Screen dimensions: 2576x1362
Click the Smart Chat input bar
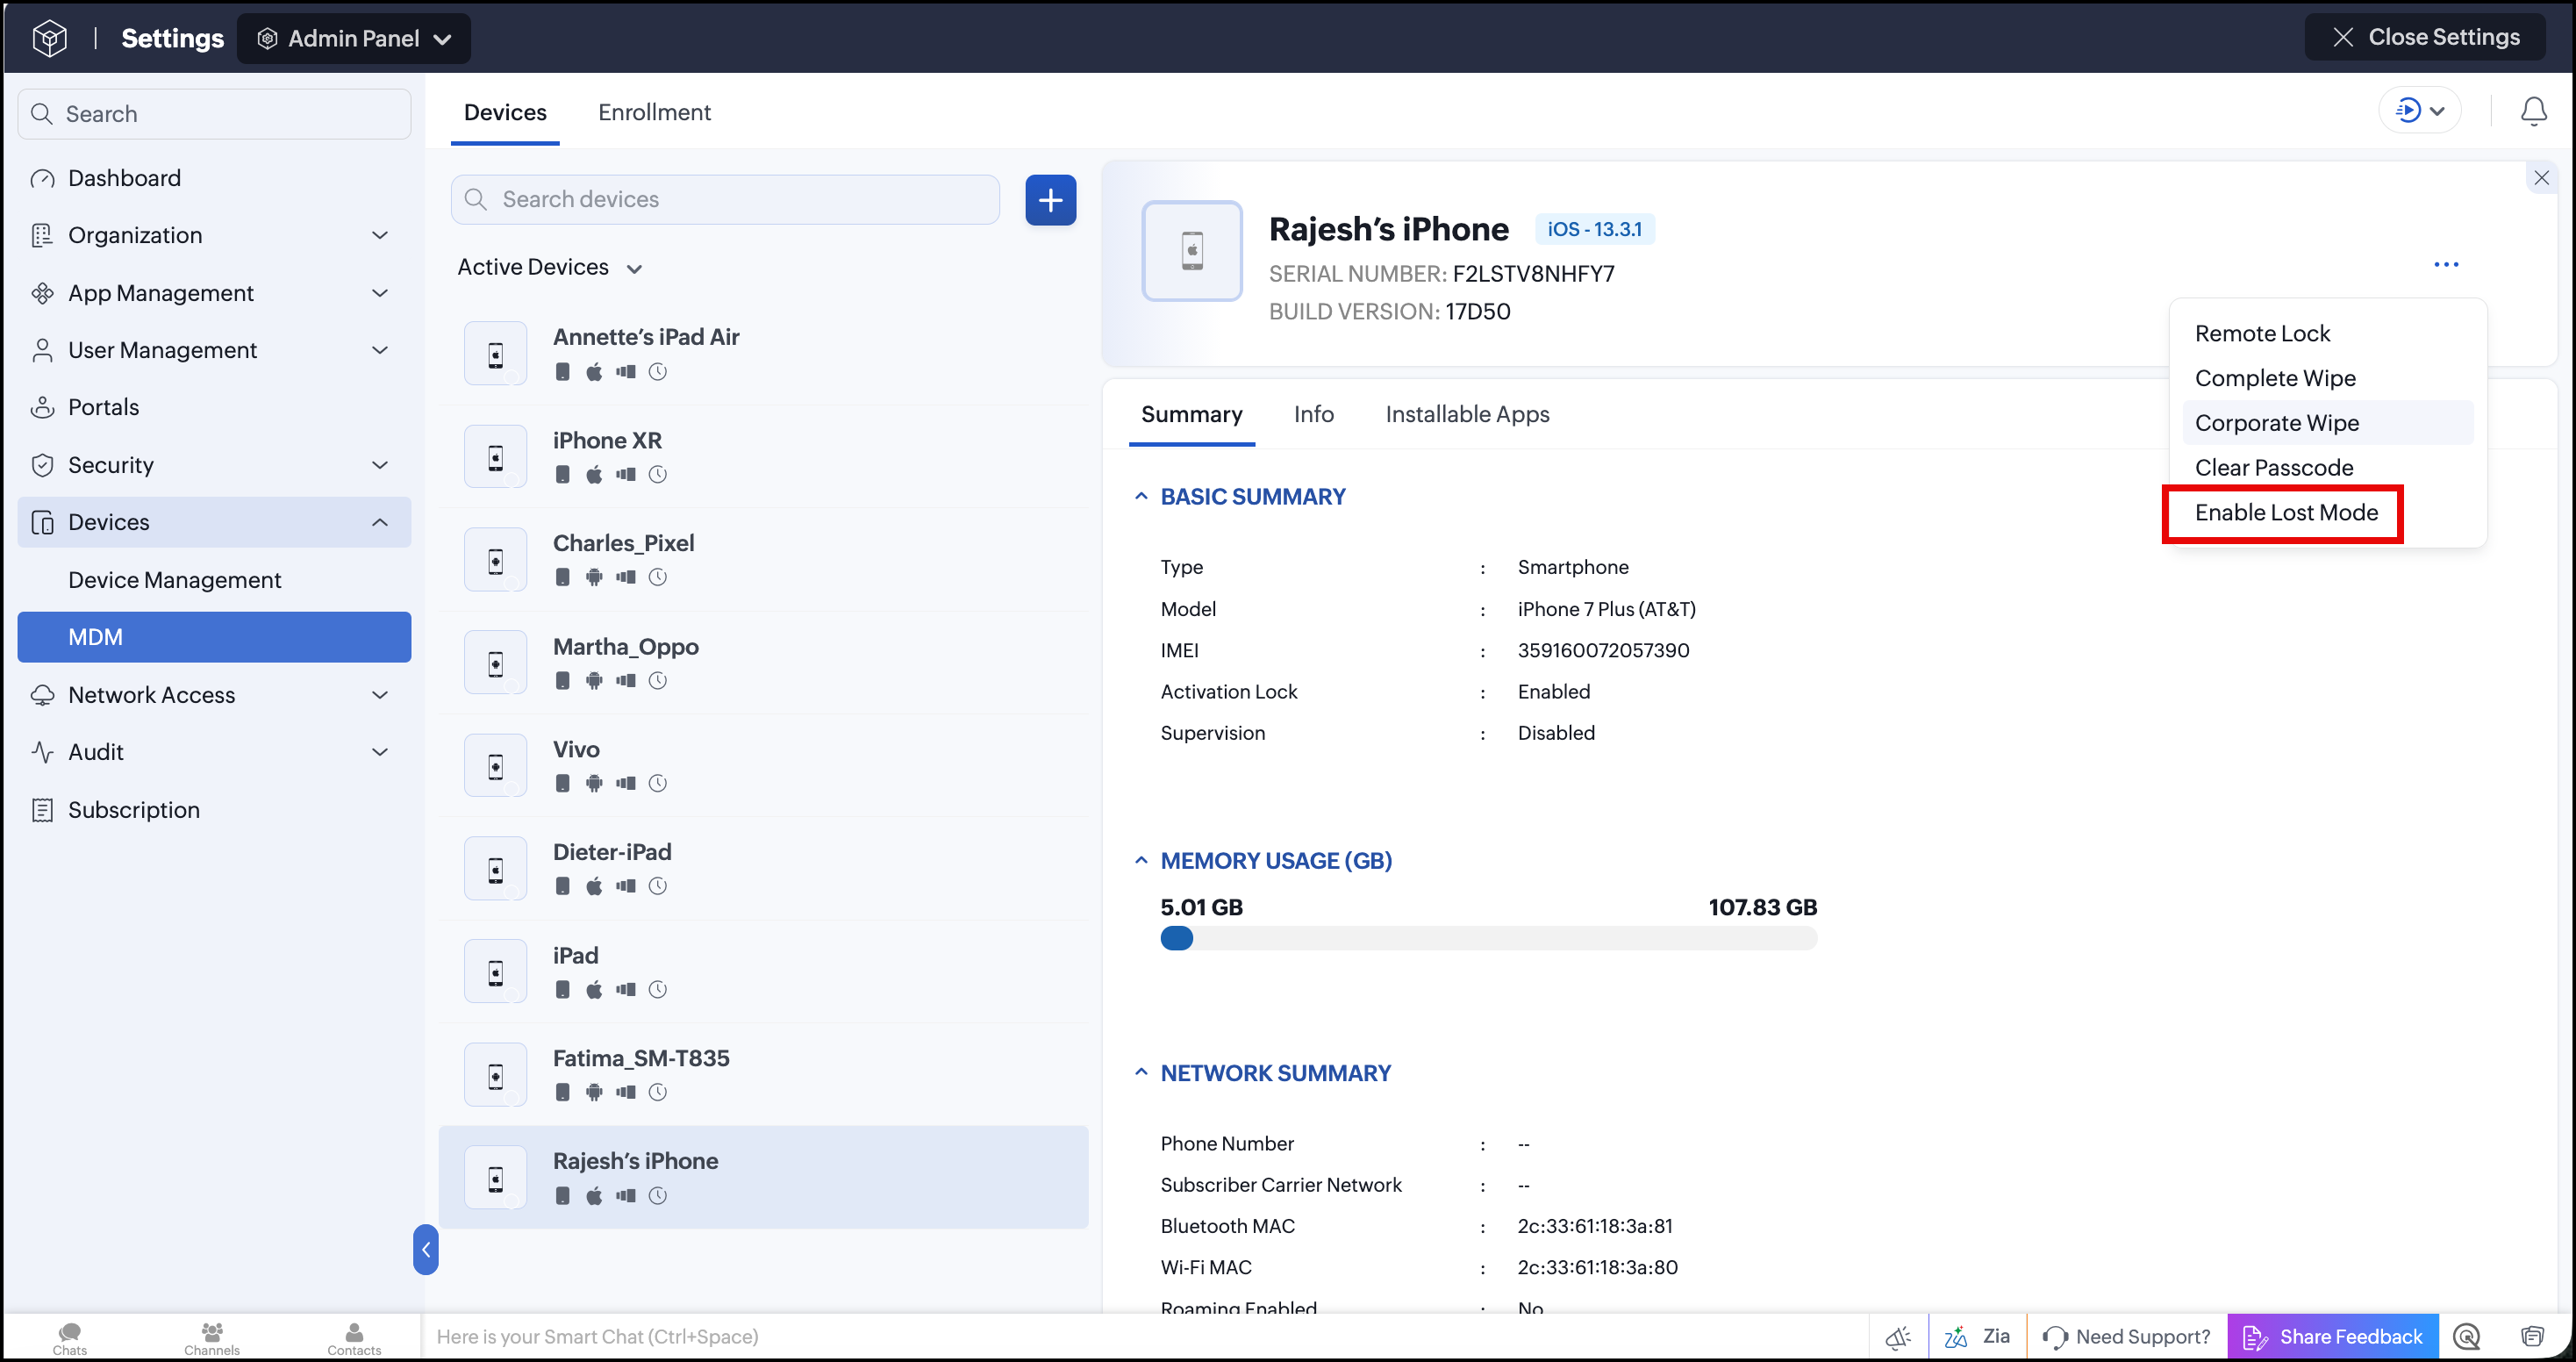[1146, 1338]
